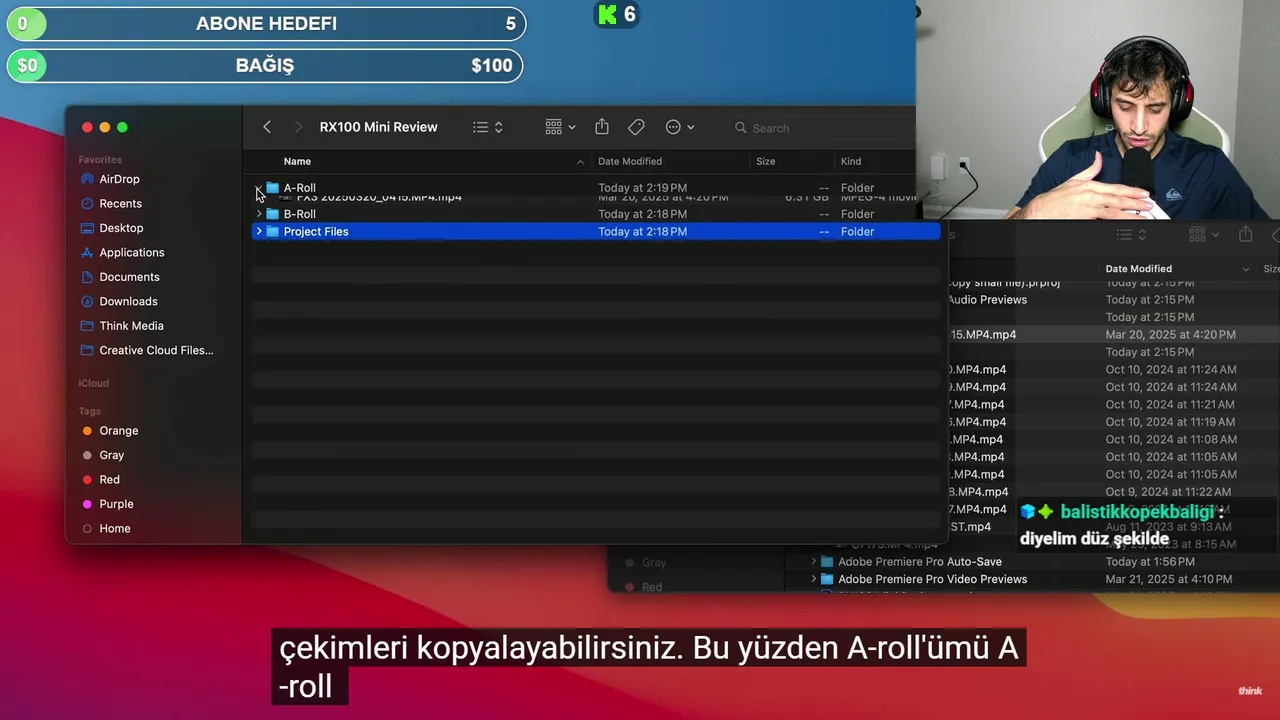Go back using the Finder back arrow

click(267, 127)
